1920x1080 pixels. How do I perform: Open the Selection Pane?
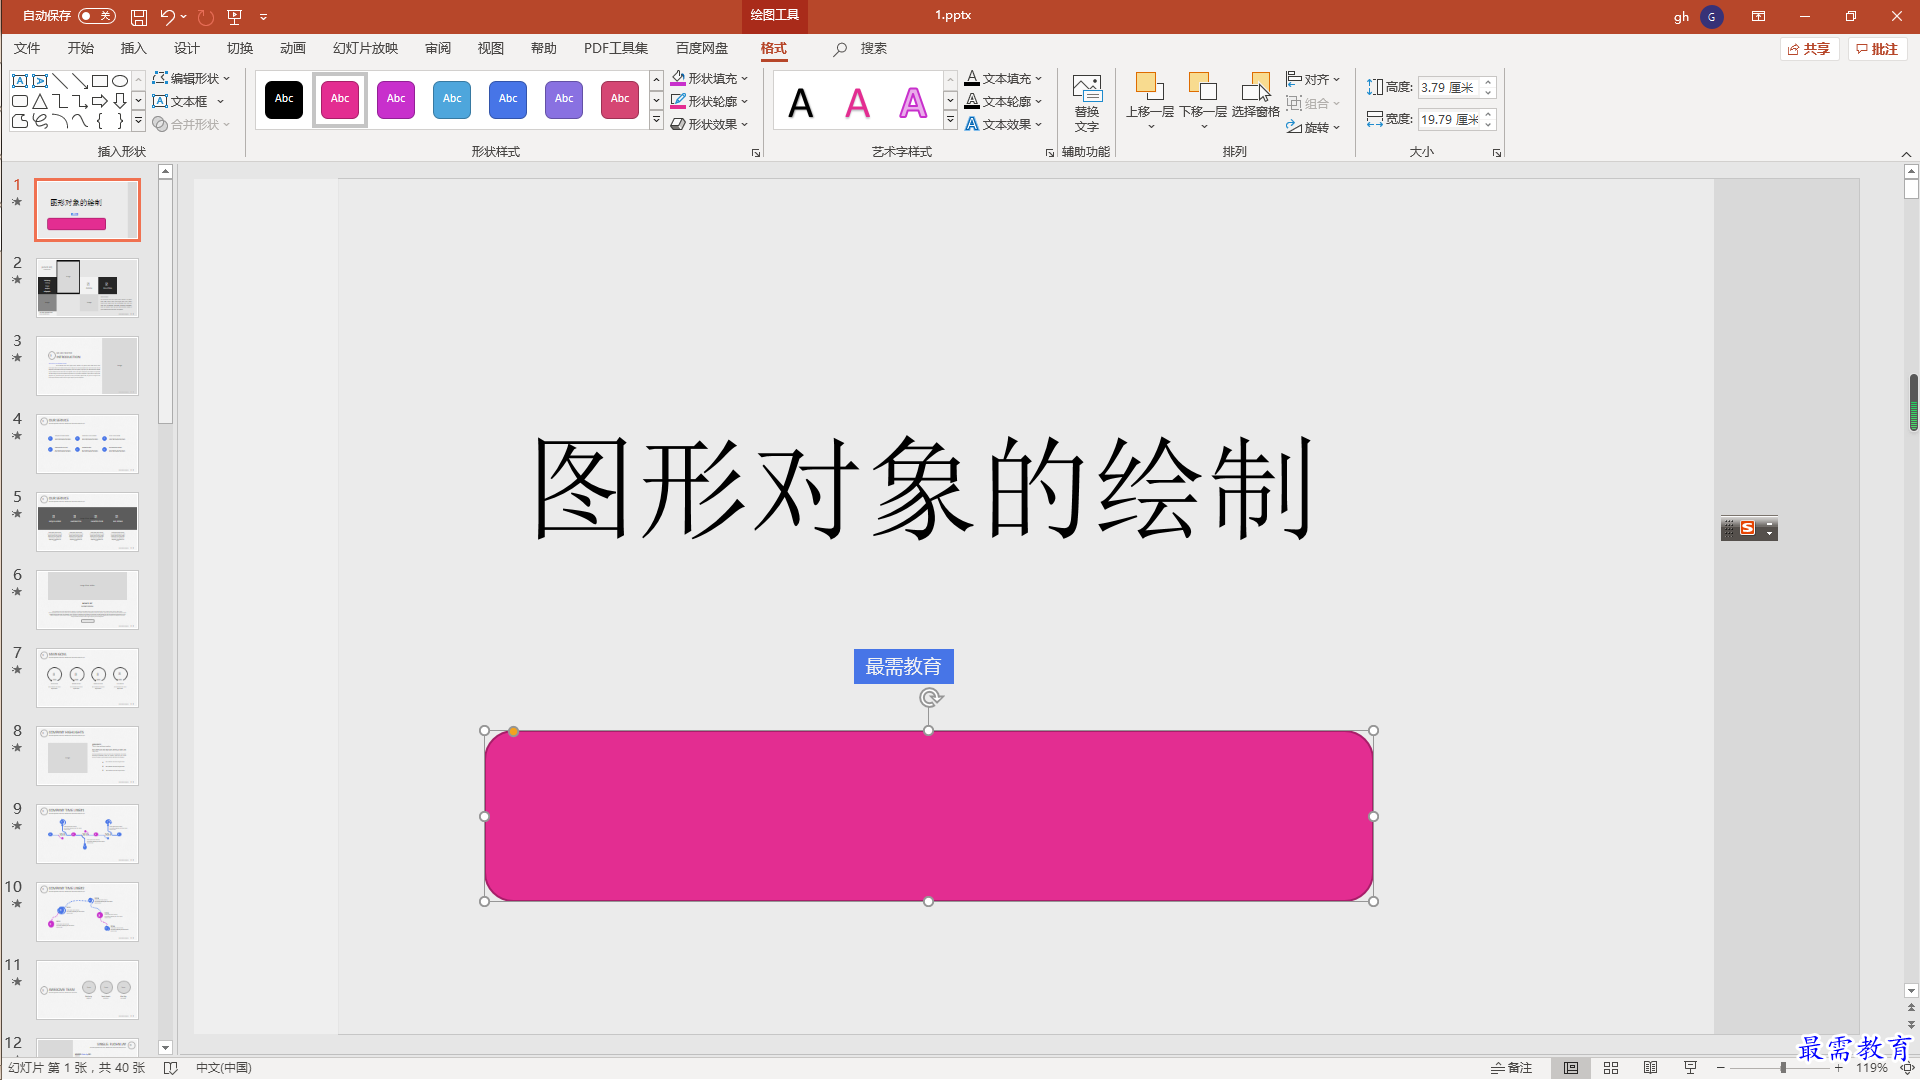[1256, 95]
